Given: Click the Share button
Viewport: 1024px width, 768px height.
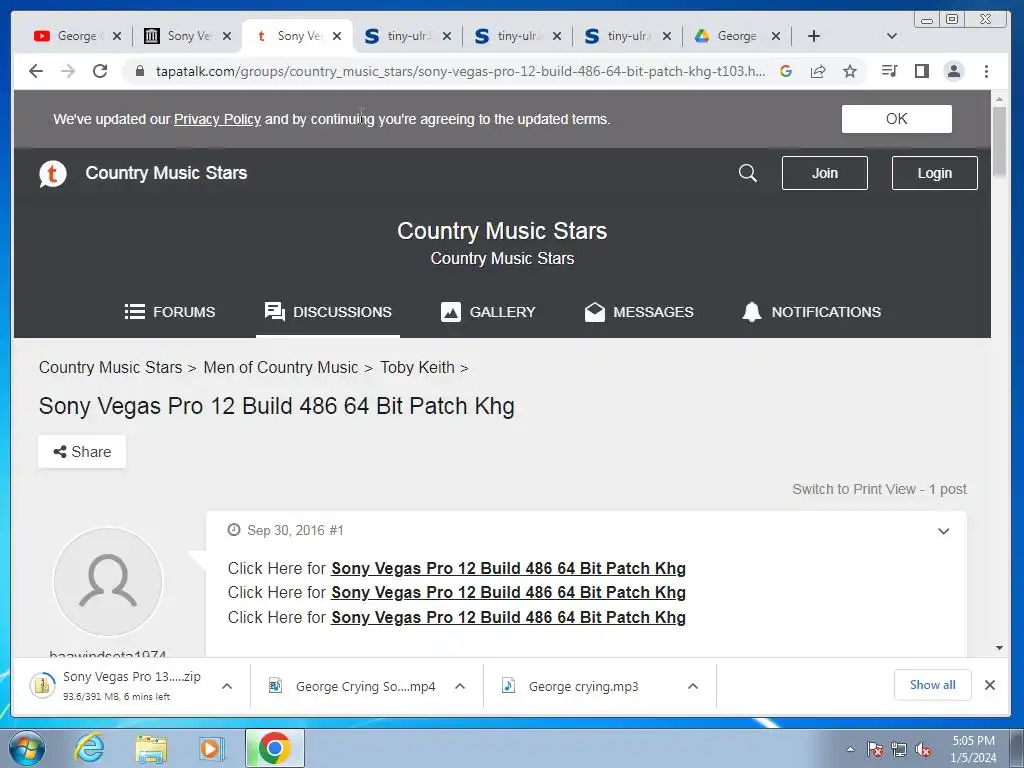Looking at the screenshot, I should (x=82, y=452).
